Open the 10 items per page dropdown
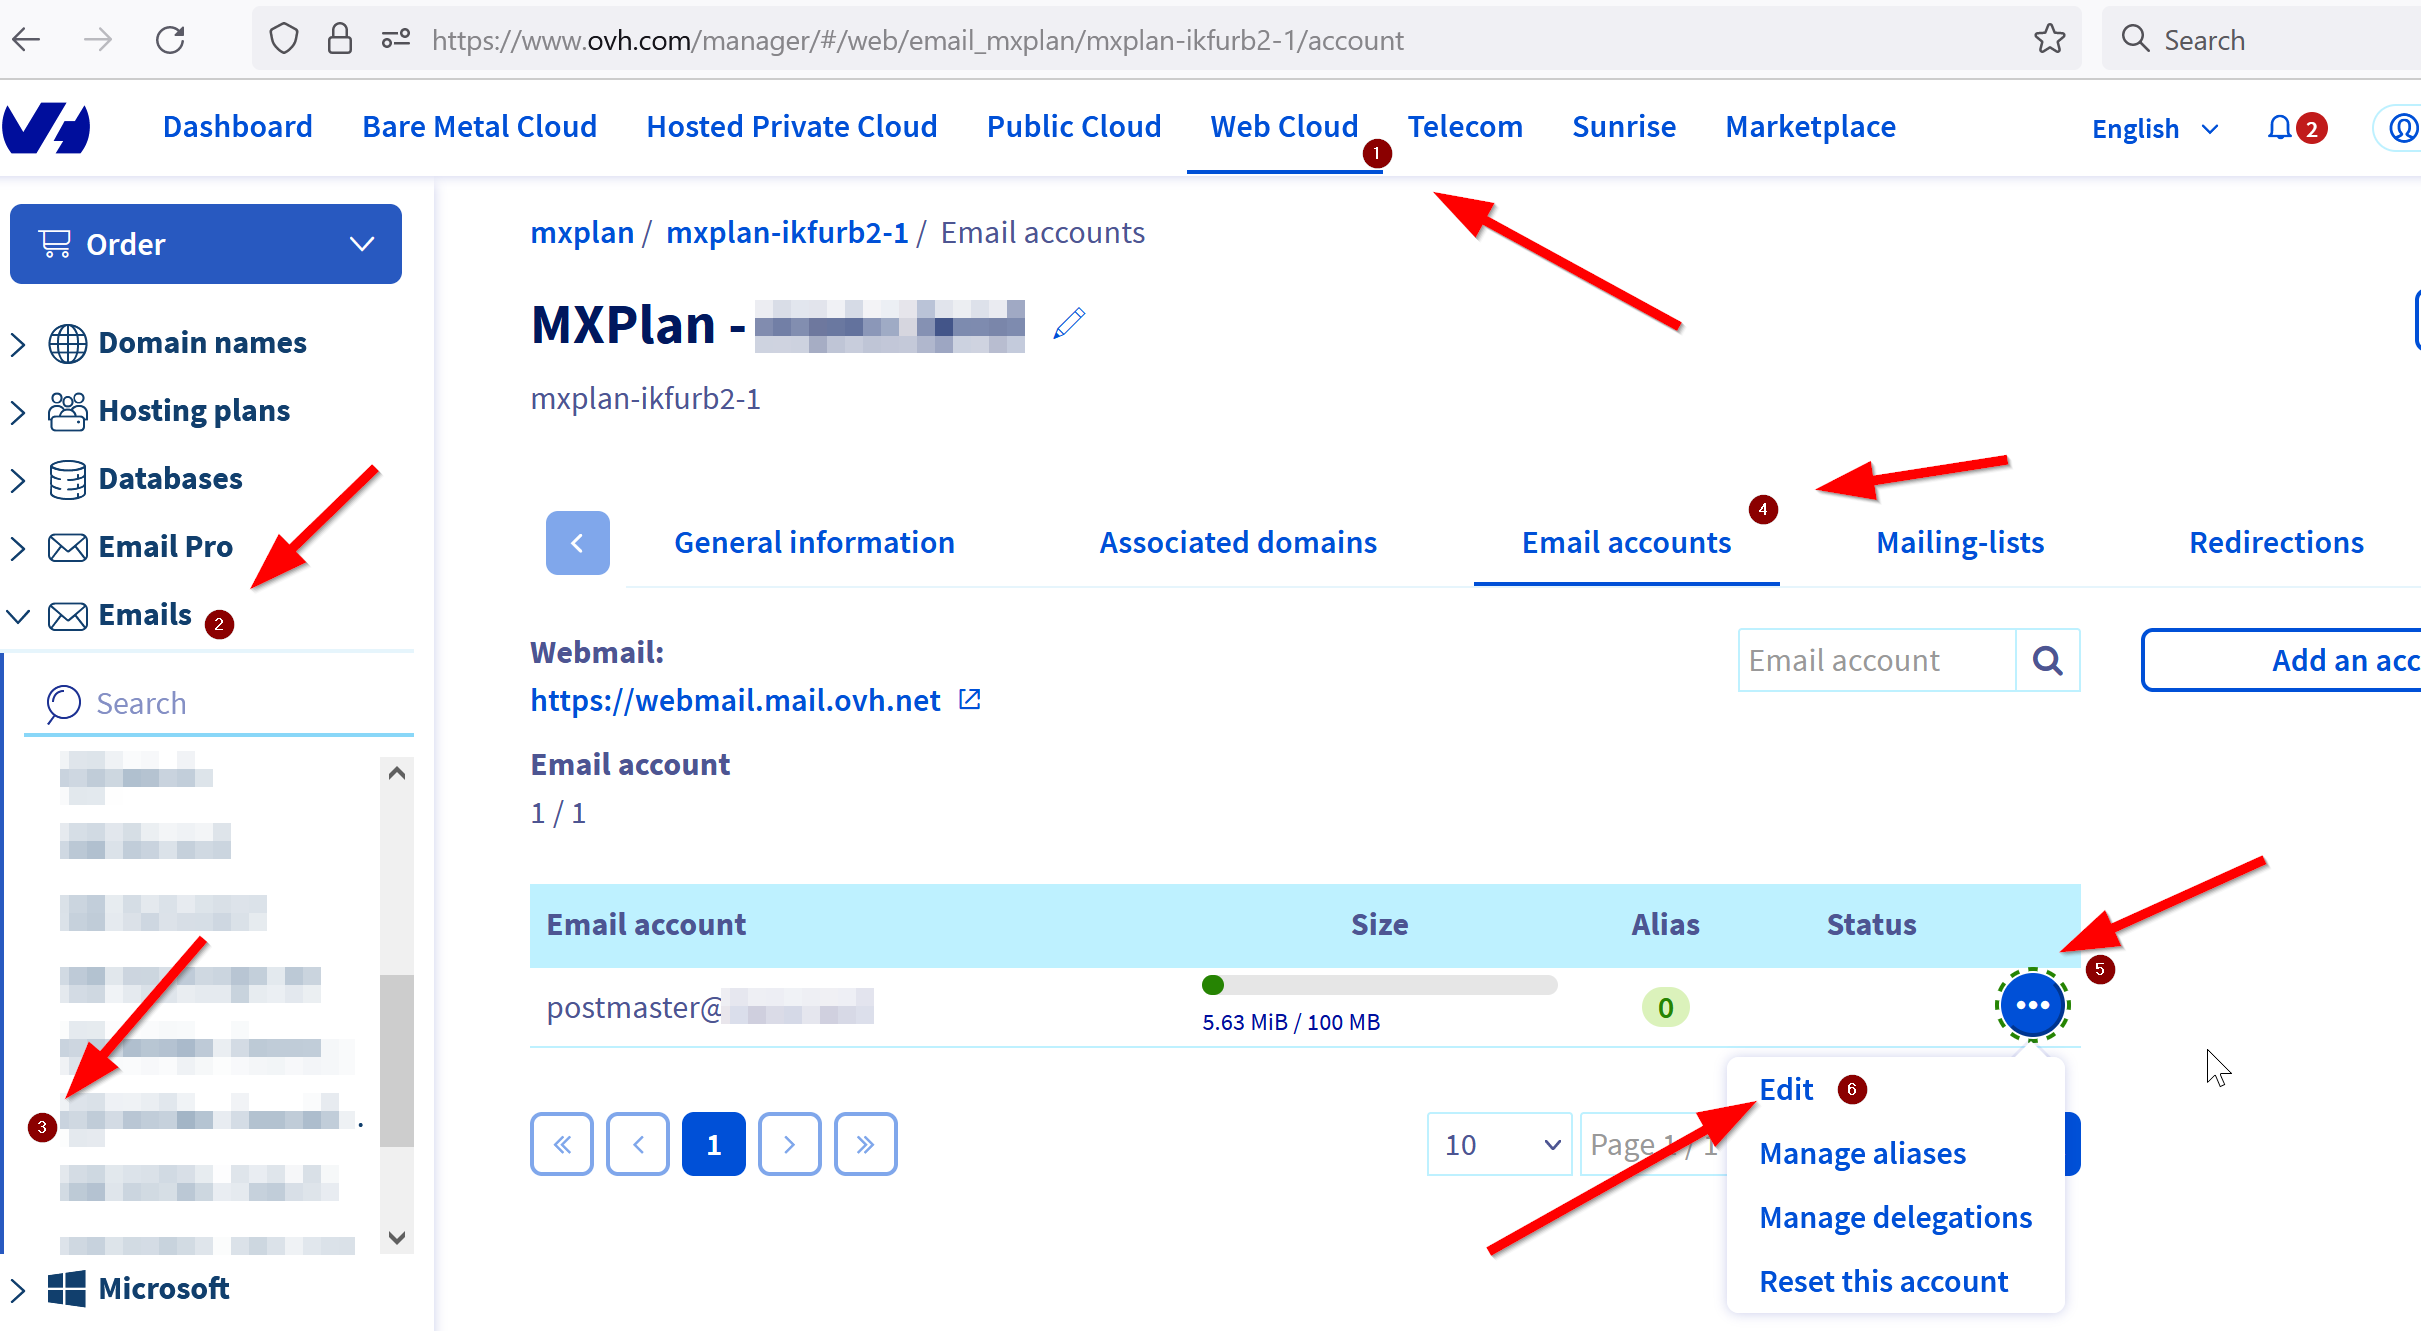 (x=1499, y=1144)
